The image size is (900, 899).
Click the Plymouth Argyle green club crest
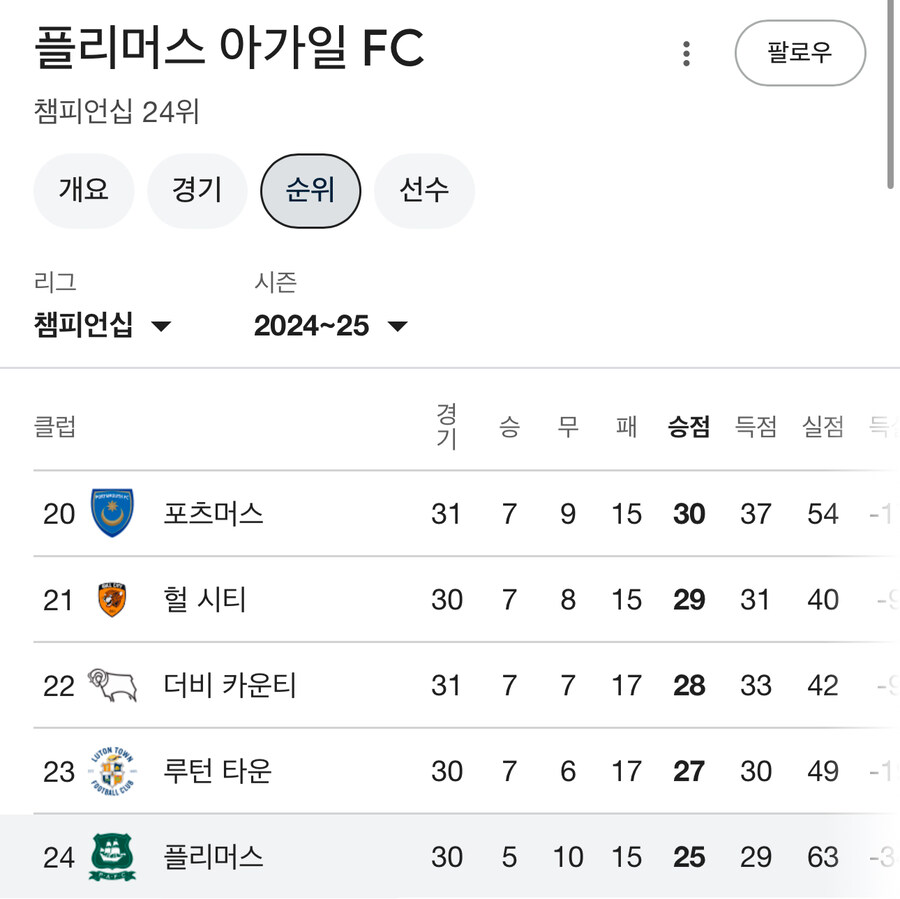tap(113, 857)
